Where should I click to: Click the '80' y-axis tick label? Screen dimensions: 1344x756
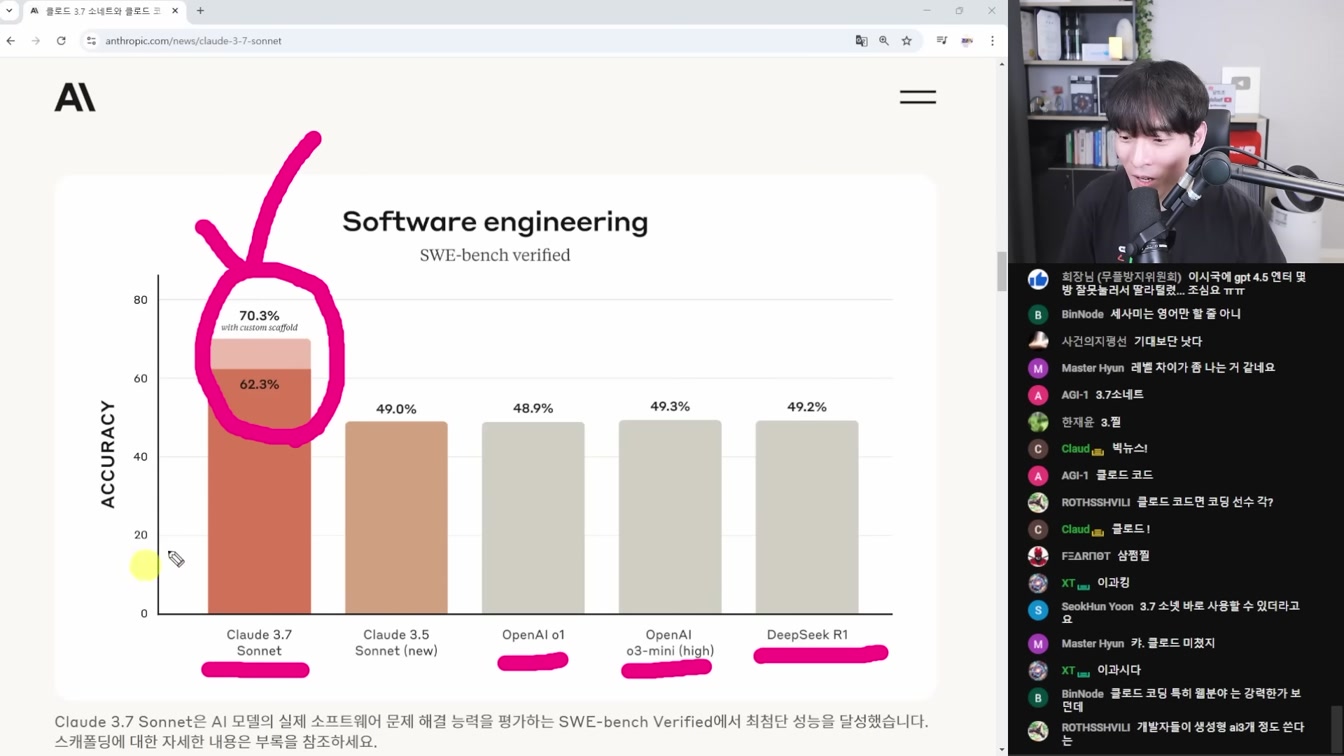(x=140, y=300)
